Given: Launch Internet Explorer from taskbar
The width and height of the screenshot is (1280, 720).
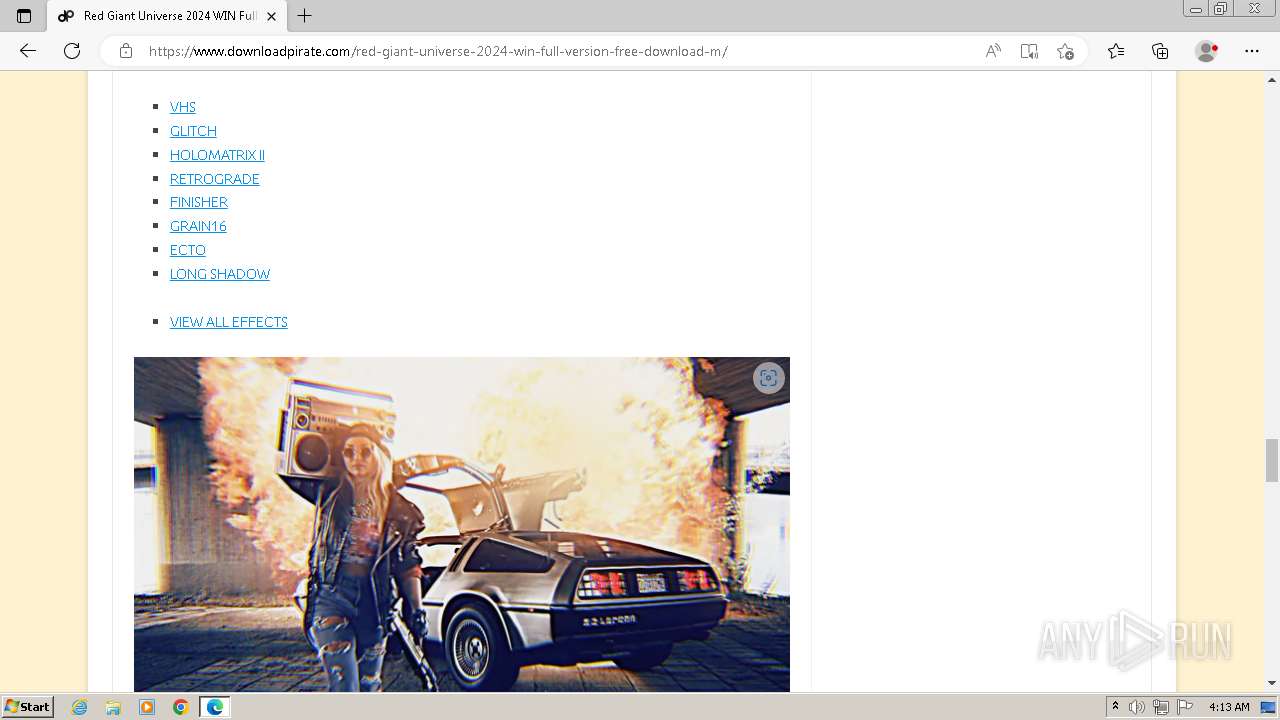Looking at the screenshot, I should [80, 707].
